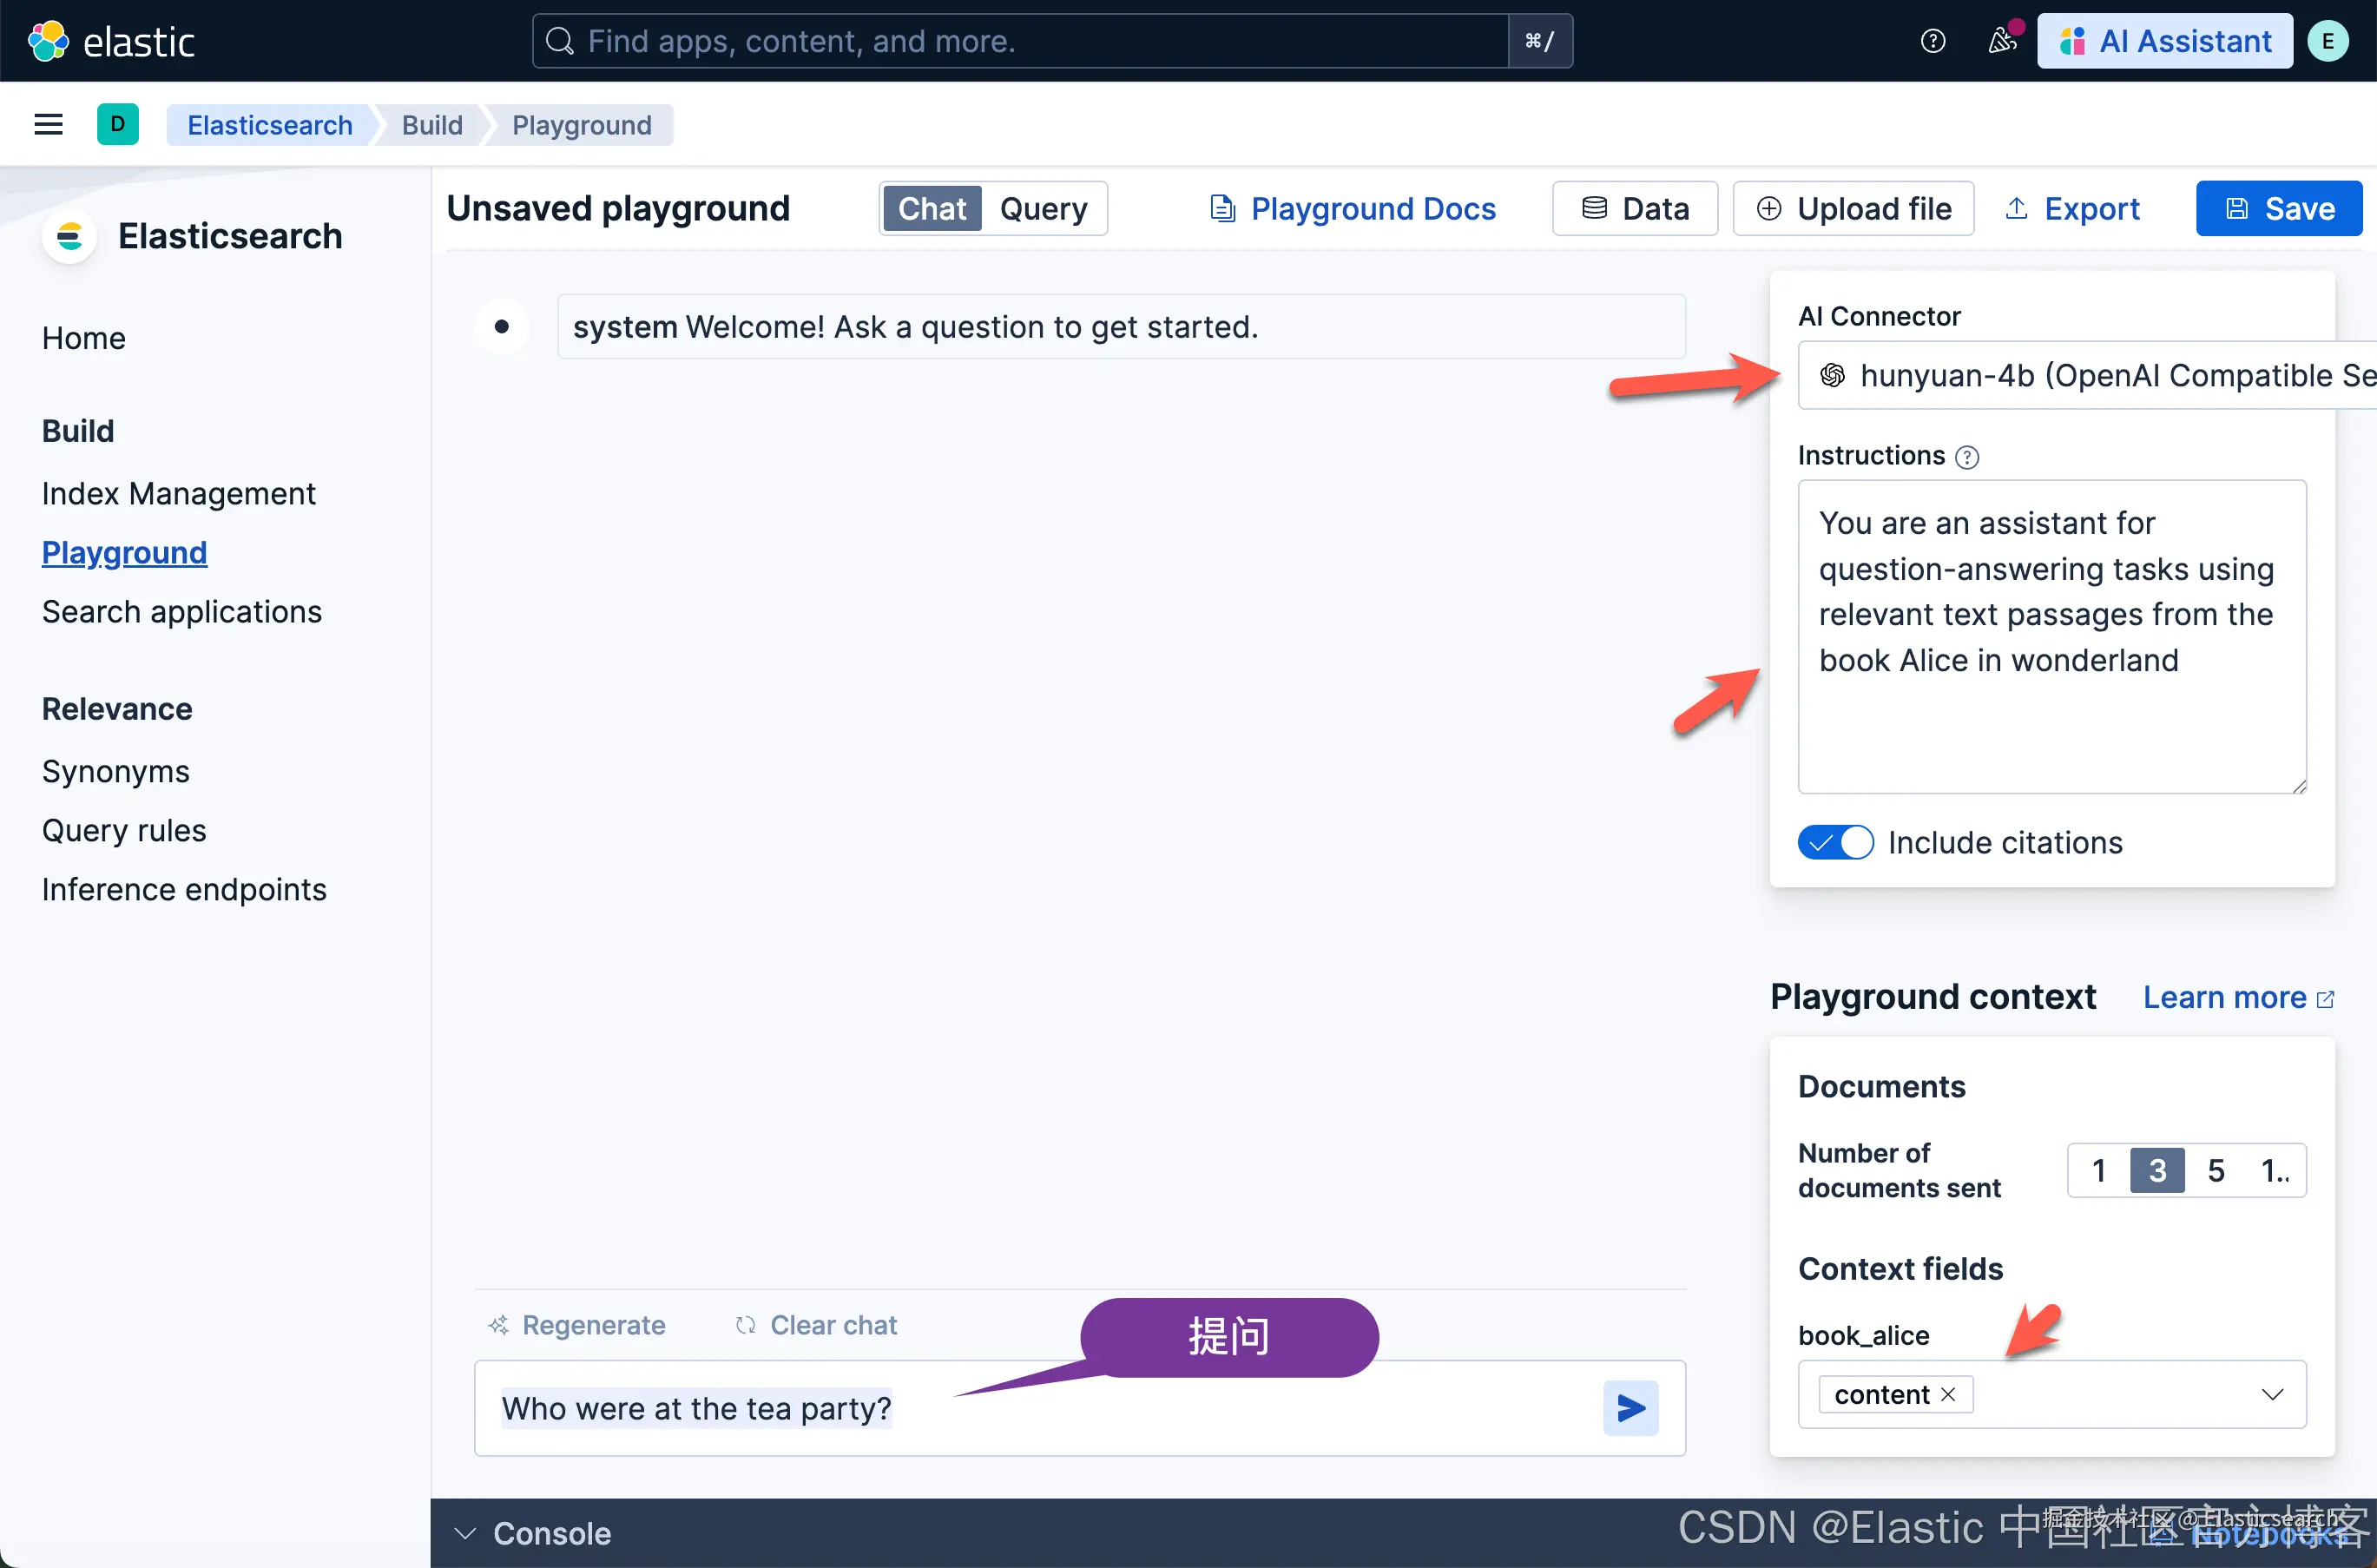Open the newsfeed notifications icon
Screen dimensions: 2377x1568
2001,41
